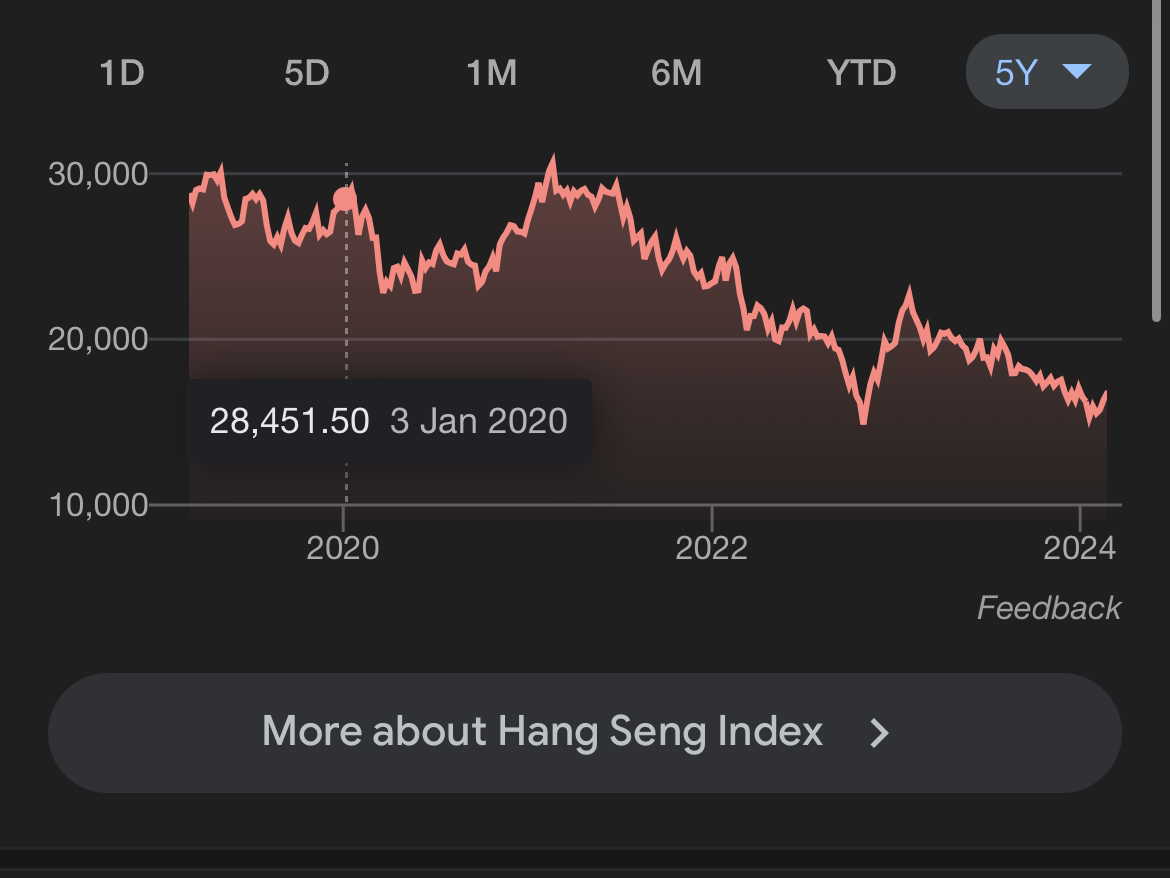Send chart Feedback
This screenshot has width=1170, height=878.
1048,608
